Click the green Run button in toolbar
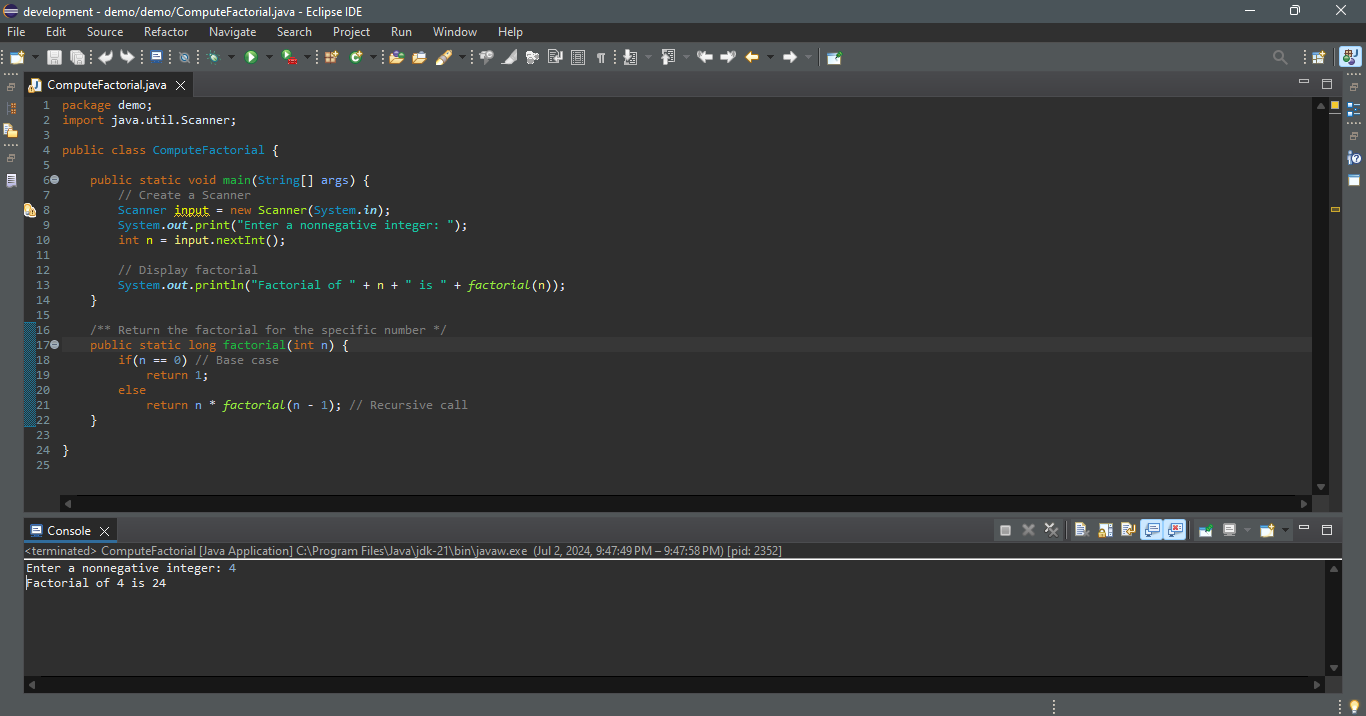The image size is (1366, 716). point(251,57)
